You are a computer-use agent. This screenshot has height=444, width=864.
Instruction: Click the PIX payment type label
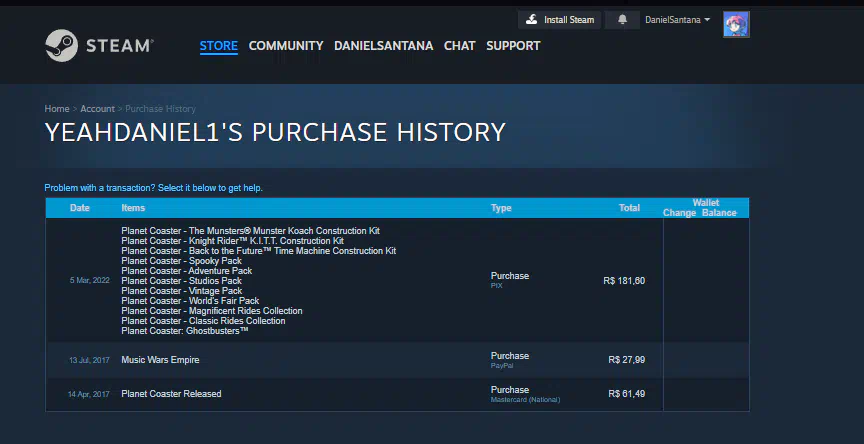[x=496, y=286]
